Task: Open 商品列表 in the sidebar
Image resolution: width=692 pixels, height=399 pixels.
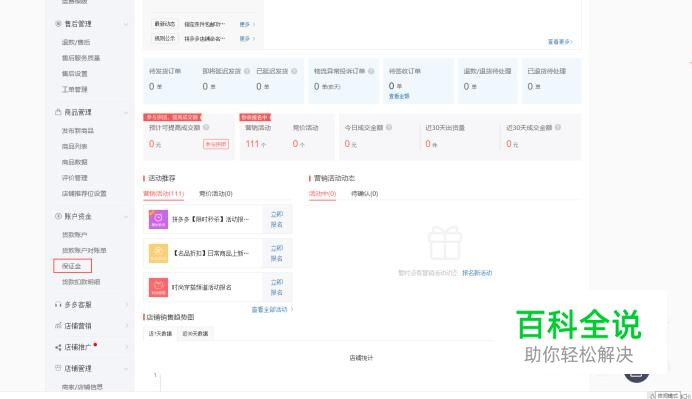Action: pyautogui.click(x=75, y=147)
